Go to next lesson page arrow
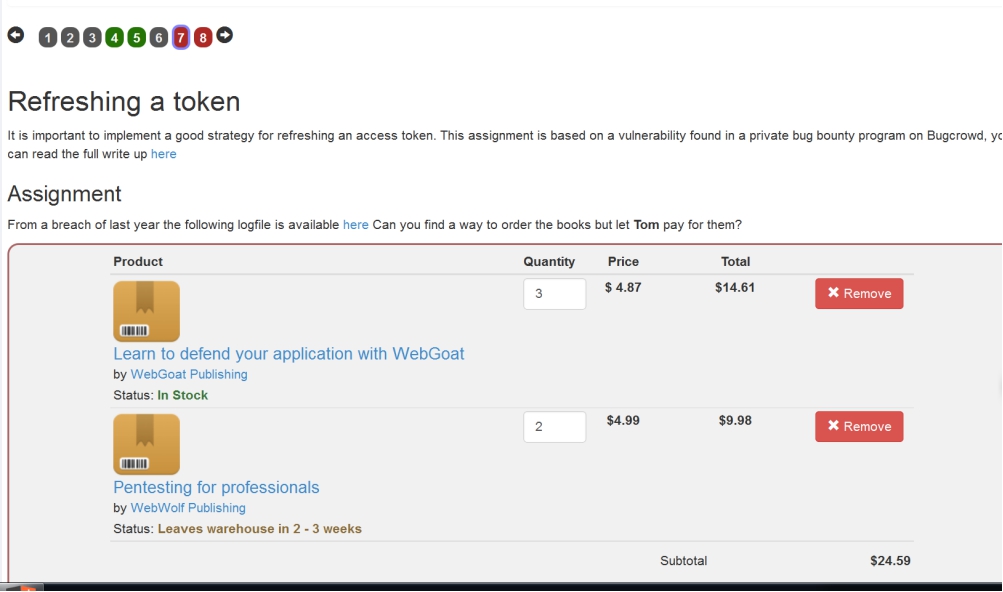Image resolution: width=1003 pixels, height=592 pixels. coord(225,35)
